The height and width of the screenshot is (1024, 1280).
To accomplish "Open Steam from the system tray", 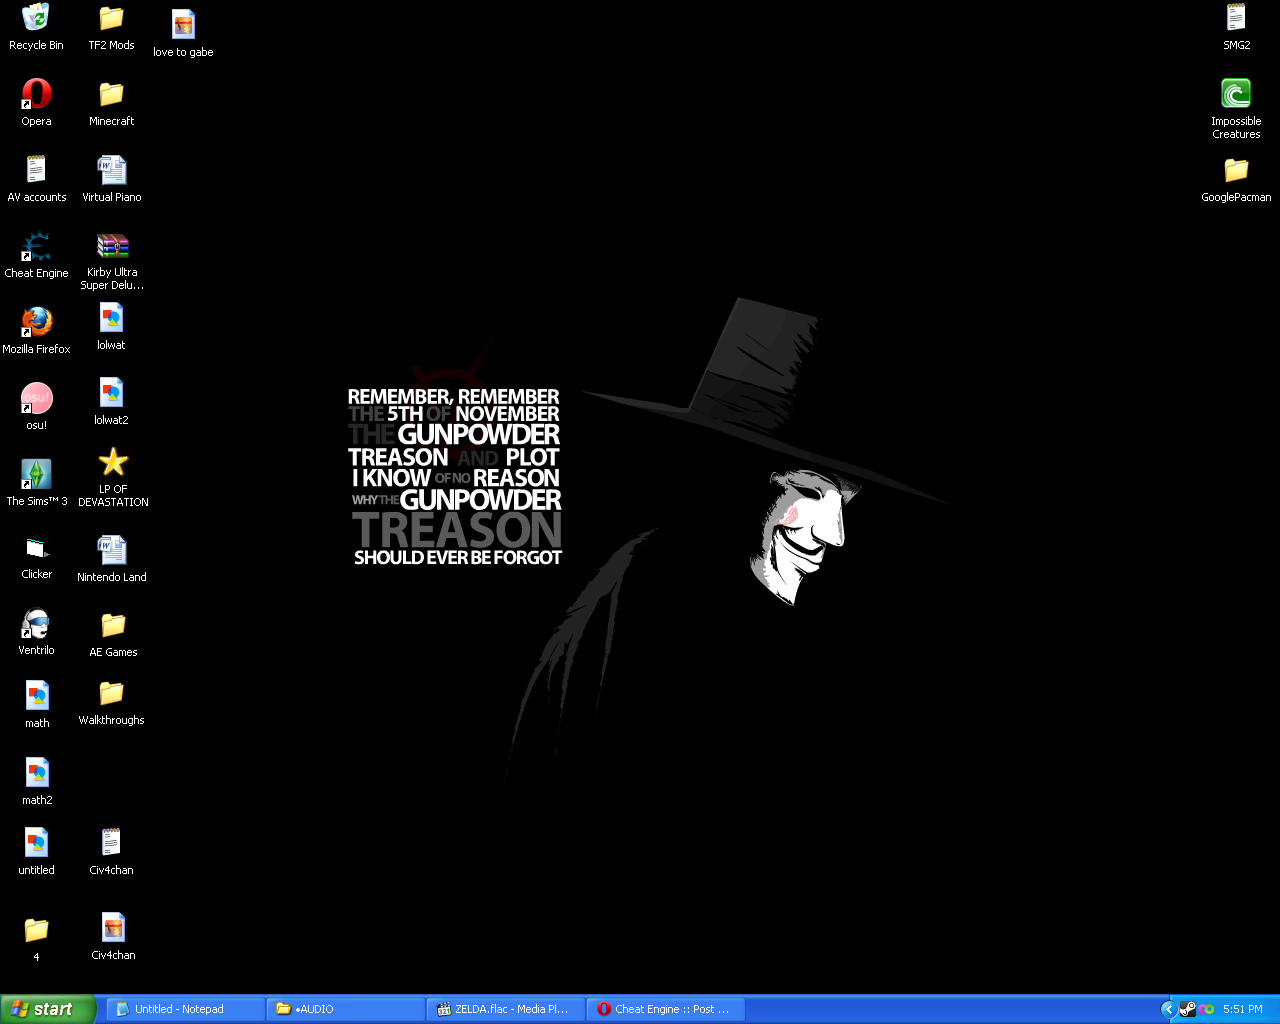I will coord(1188,1009).
